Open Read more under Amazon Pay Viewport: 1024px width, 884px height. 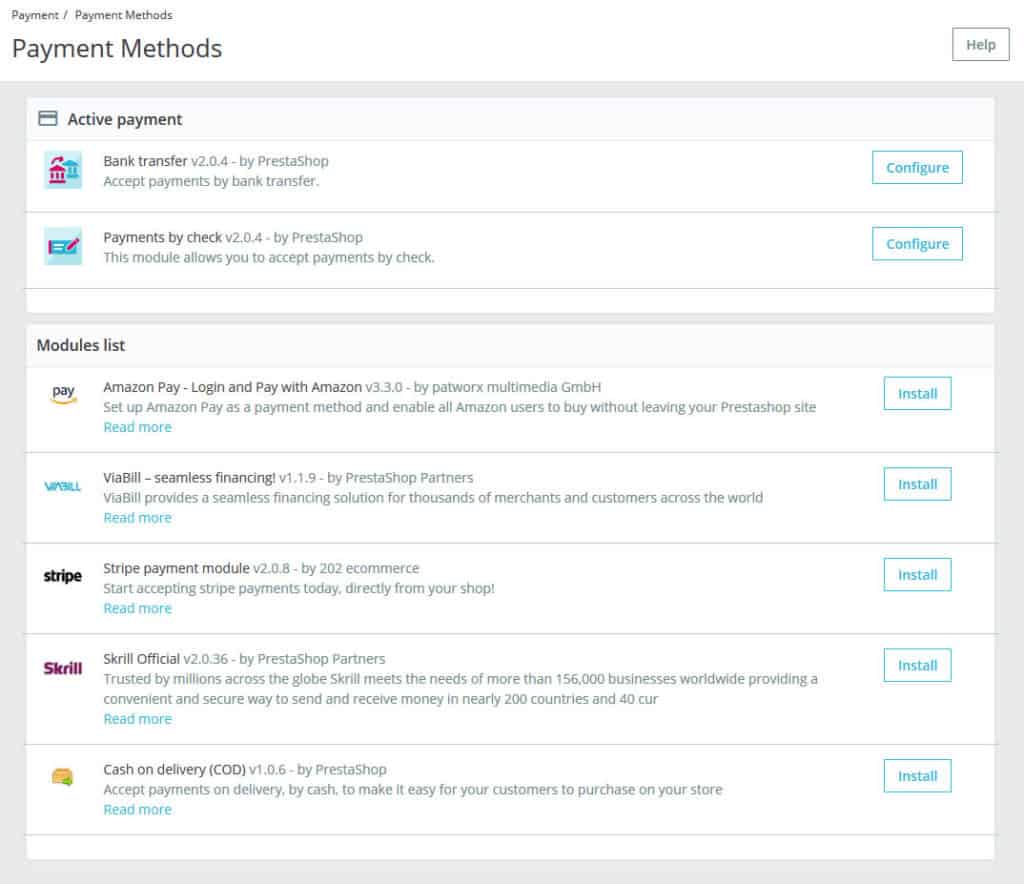coord(138,427)
